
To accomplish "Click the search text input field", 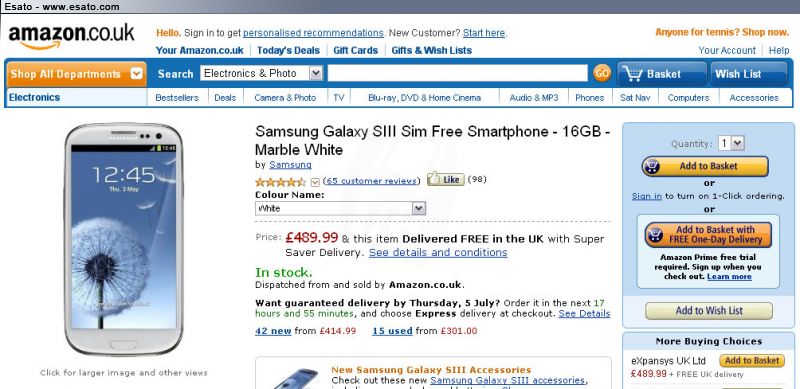I will 458,74.
